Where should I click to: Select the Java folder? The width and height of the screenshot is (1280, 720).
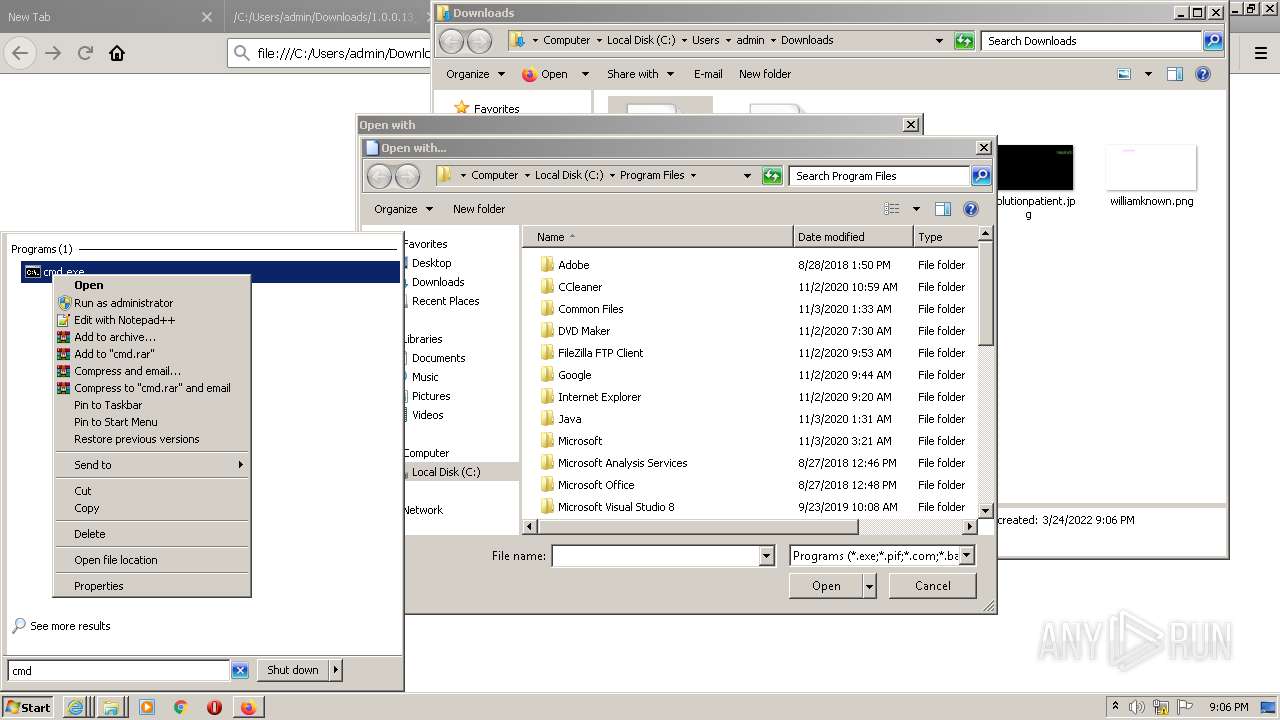click(x=569, y=419)
